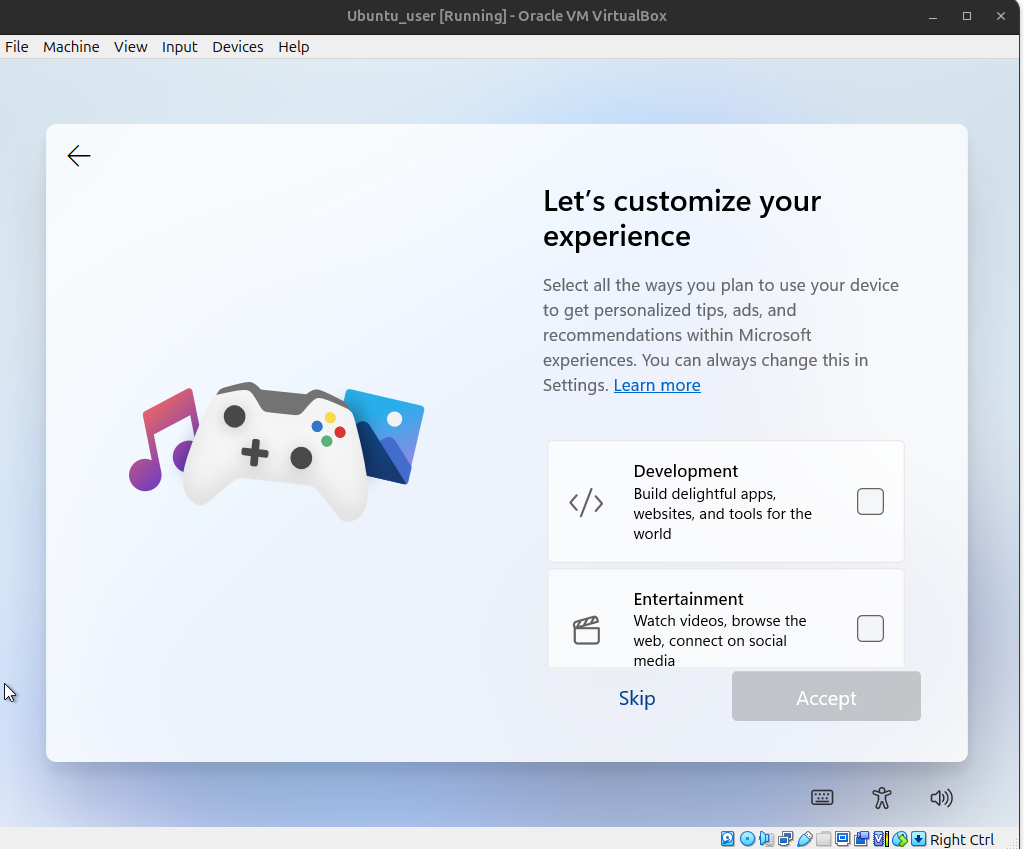Image resolution: width=1024 pixels, height=849 pixels.
Task: Click the mouse integration status icon
Action: (900, 839)
